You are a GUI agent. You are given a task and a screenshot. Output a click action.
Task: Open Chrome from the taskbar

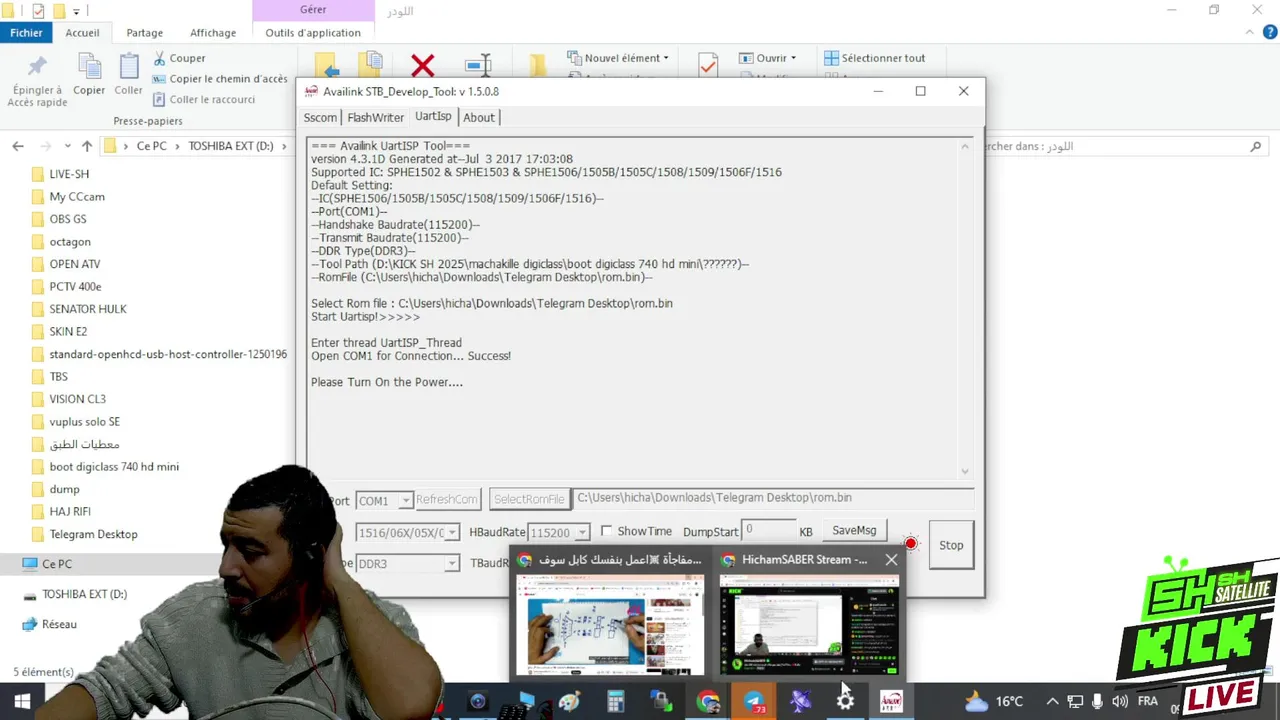click(708, 702)
